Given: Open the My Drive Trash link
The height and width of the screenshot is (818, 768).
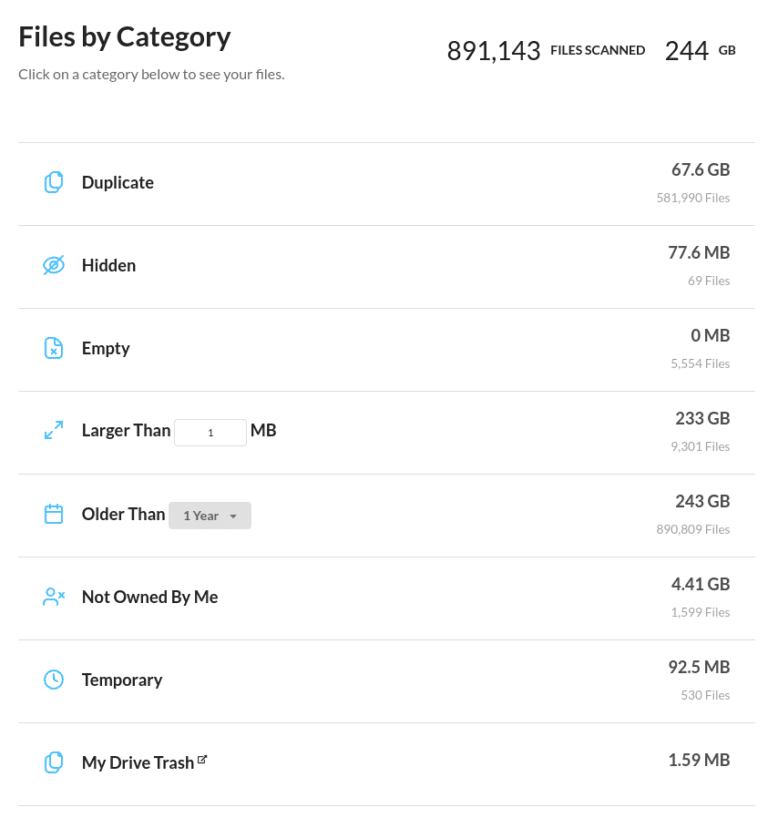Looking at the screenshot, I should click(x=138, y=763).
